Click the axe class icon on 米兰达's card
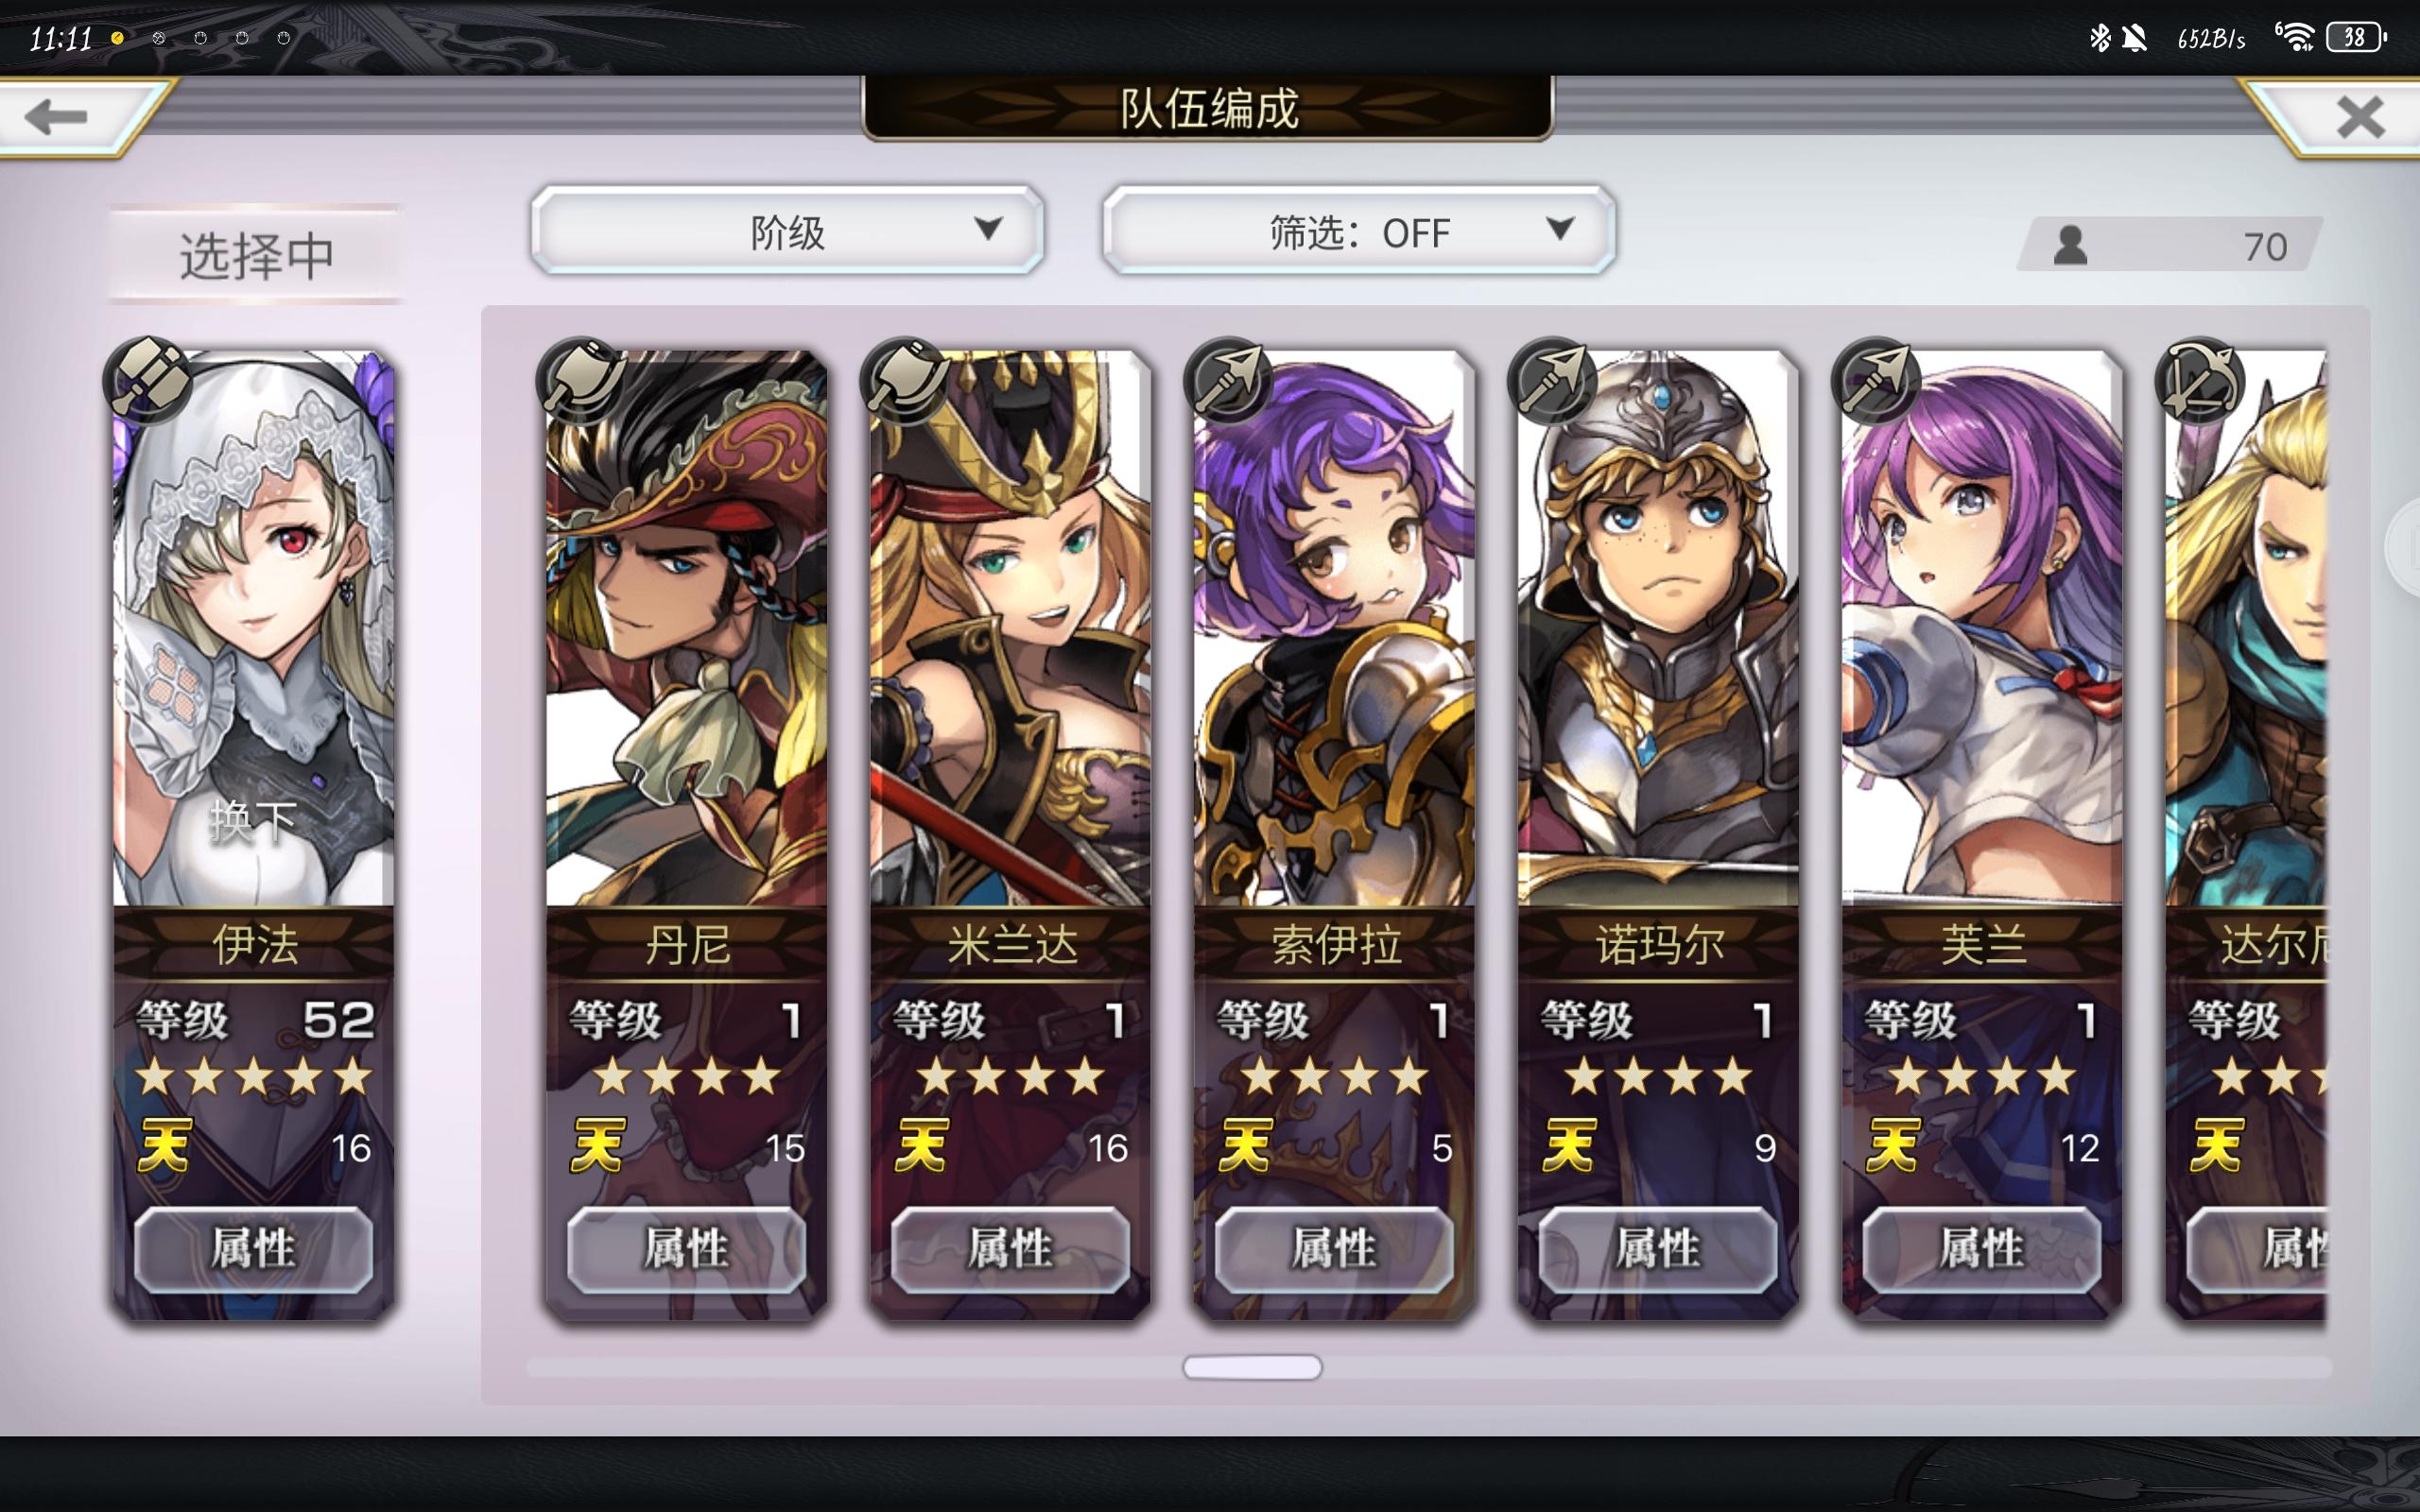 (x=905, y=380)
